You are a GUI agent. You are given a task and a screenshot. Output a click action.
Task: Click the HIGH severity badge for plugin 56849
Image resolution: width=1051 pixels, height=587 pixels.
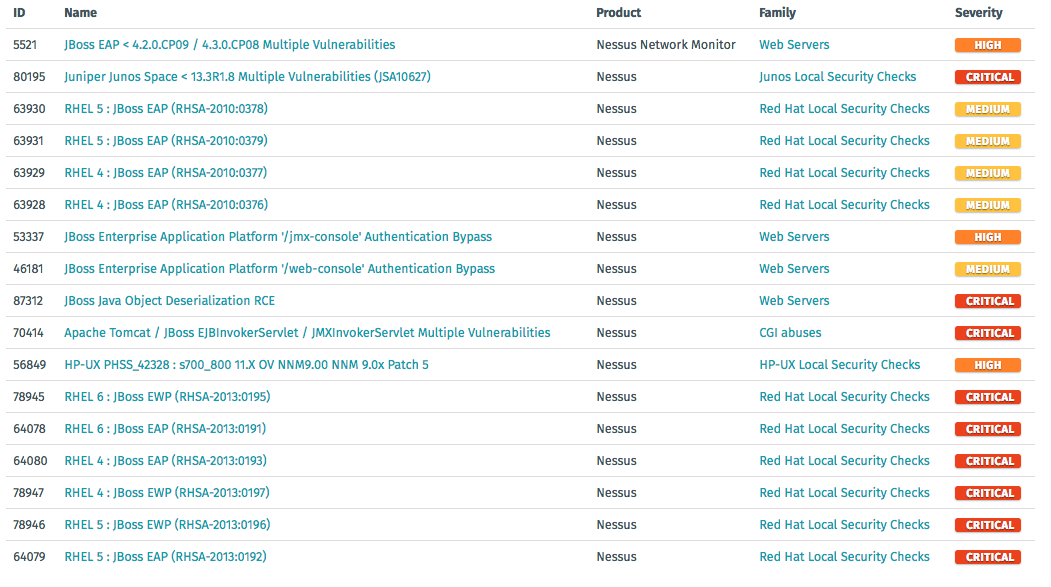pos(988,365)
